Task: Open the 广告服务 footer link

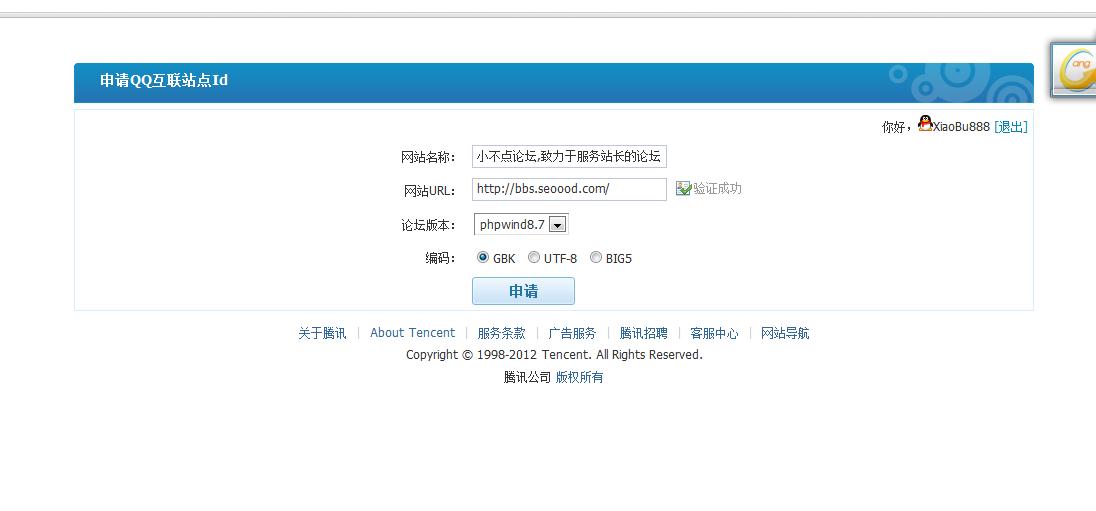Action: (572, 333)
